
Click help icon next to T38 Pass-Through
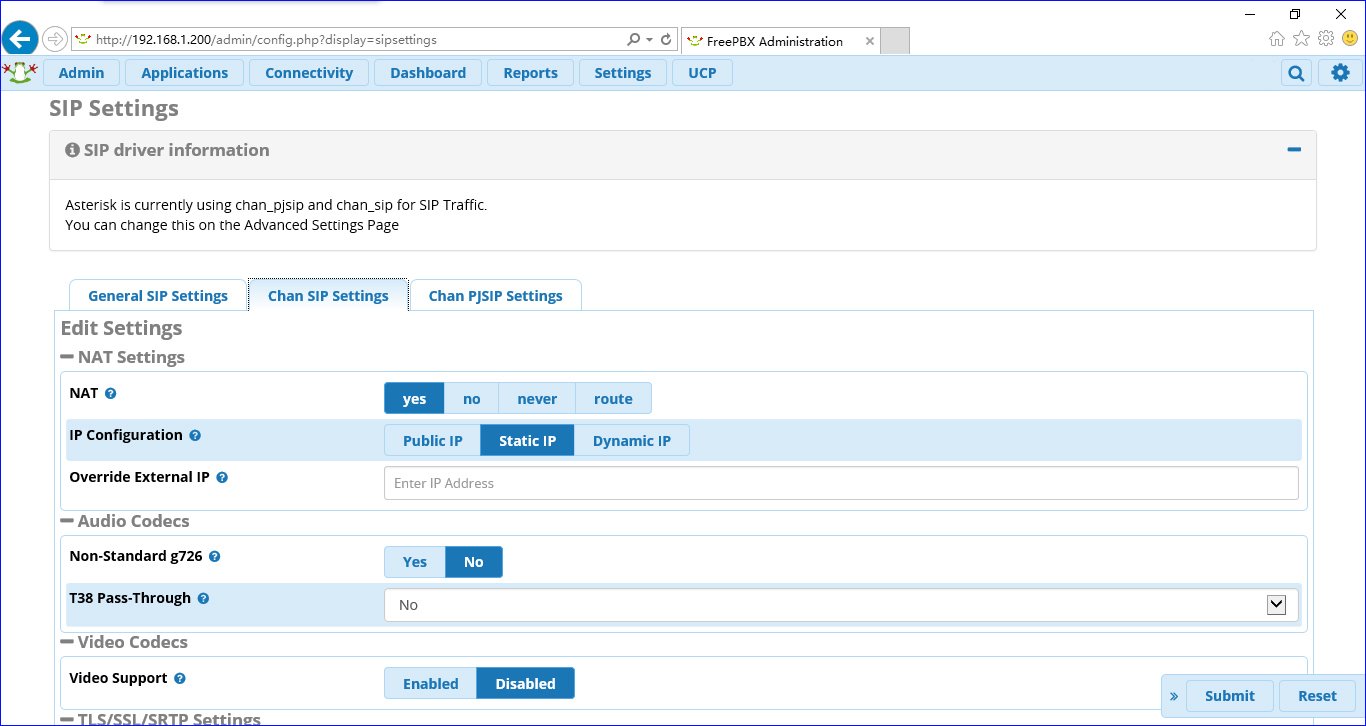coord(203,599)
